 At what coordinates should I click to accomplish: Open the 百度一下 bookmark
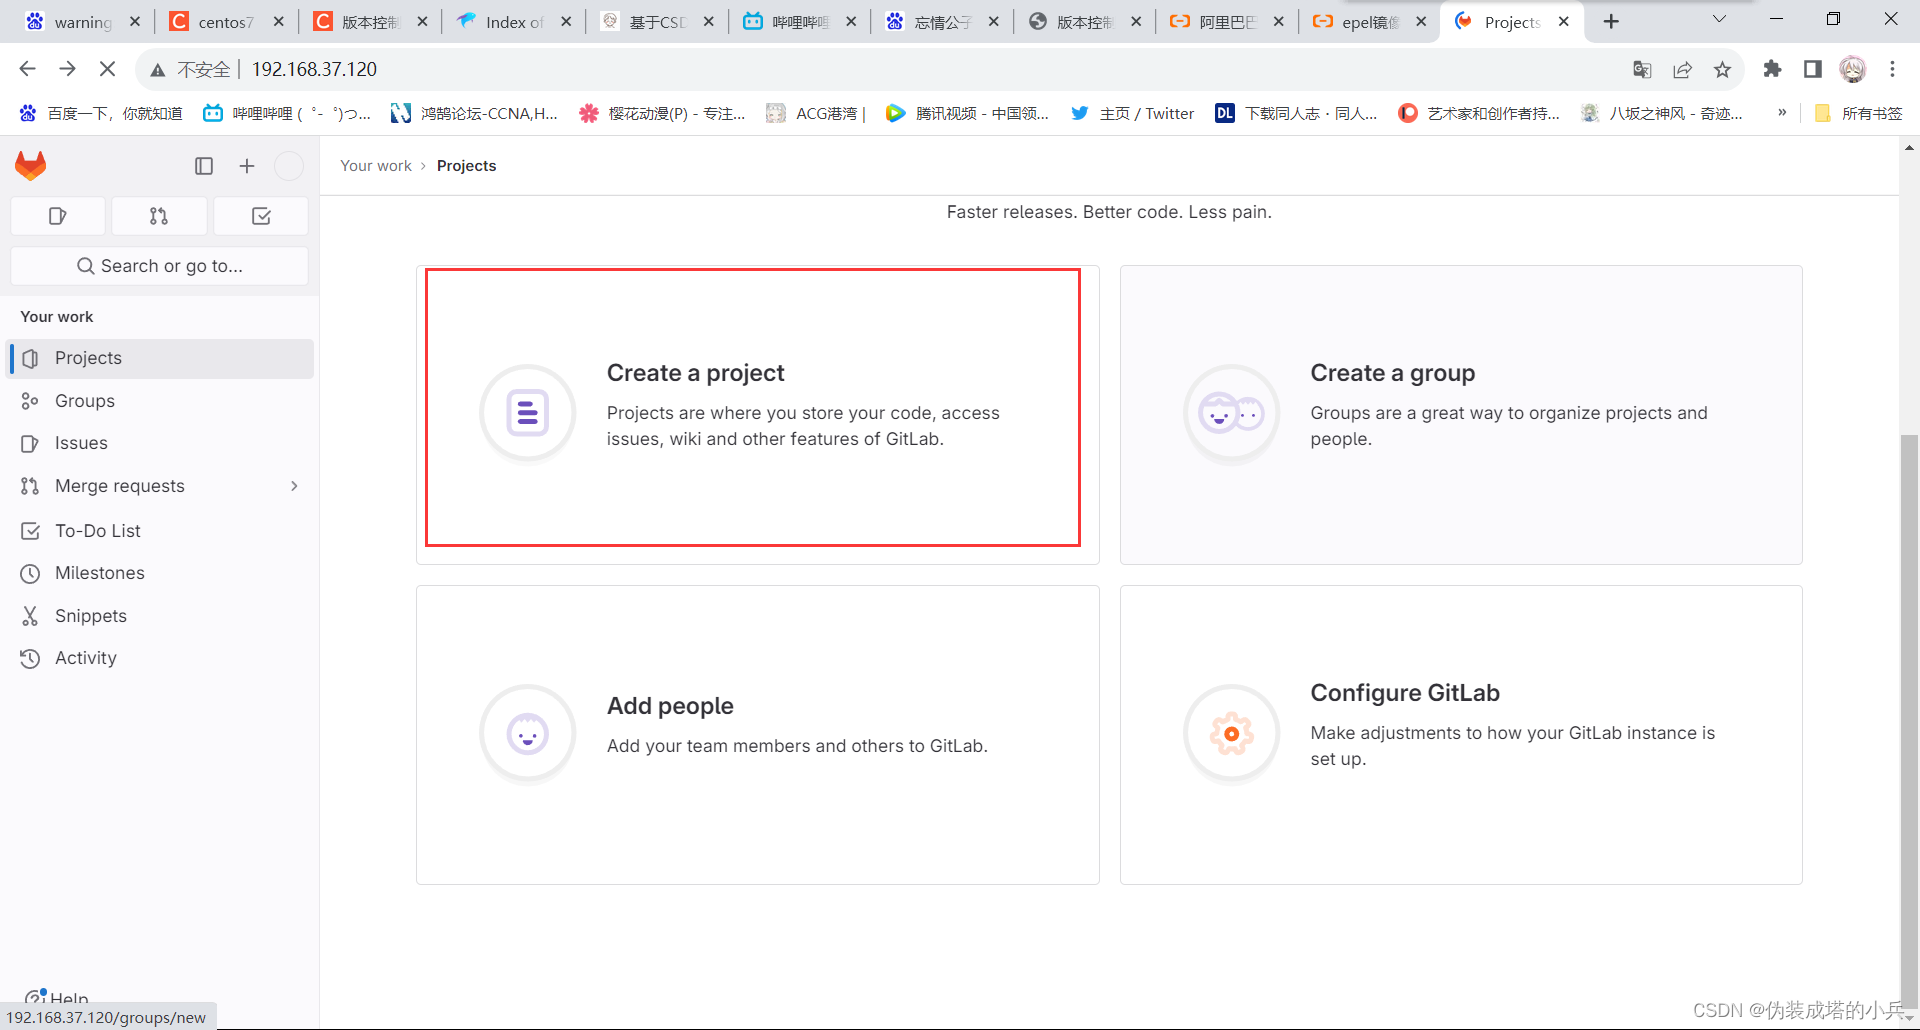point(101,113)
